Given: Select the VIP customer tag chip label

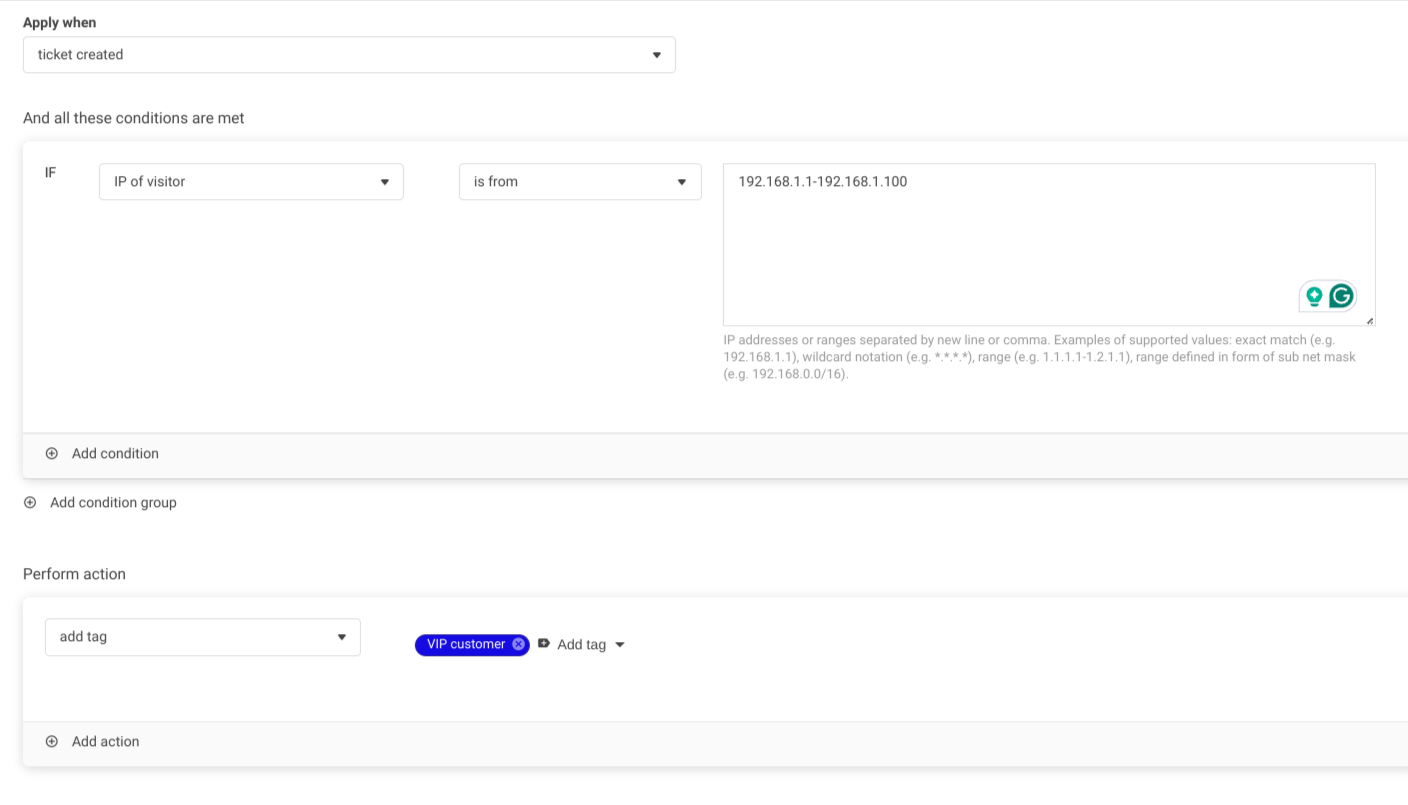Looking at the screenshot, I should (x=465, y=645).
